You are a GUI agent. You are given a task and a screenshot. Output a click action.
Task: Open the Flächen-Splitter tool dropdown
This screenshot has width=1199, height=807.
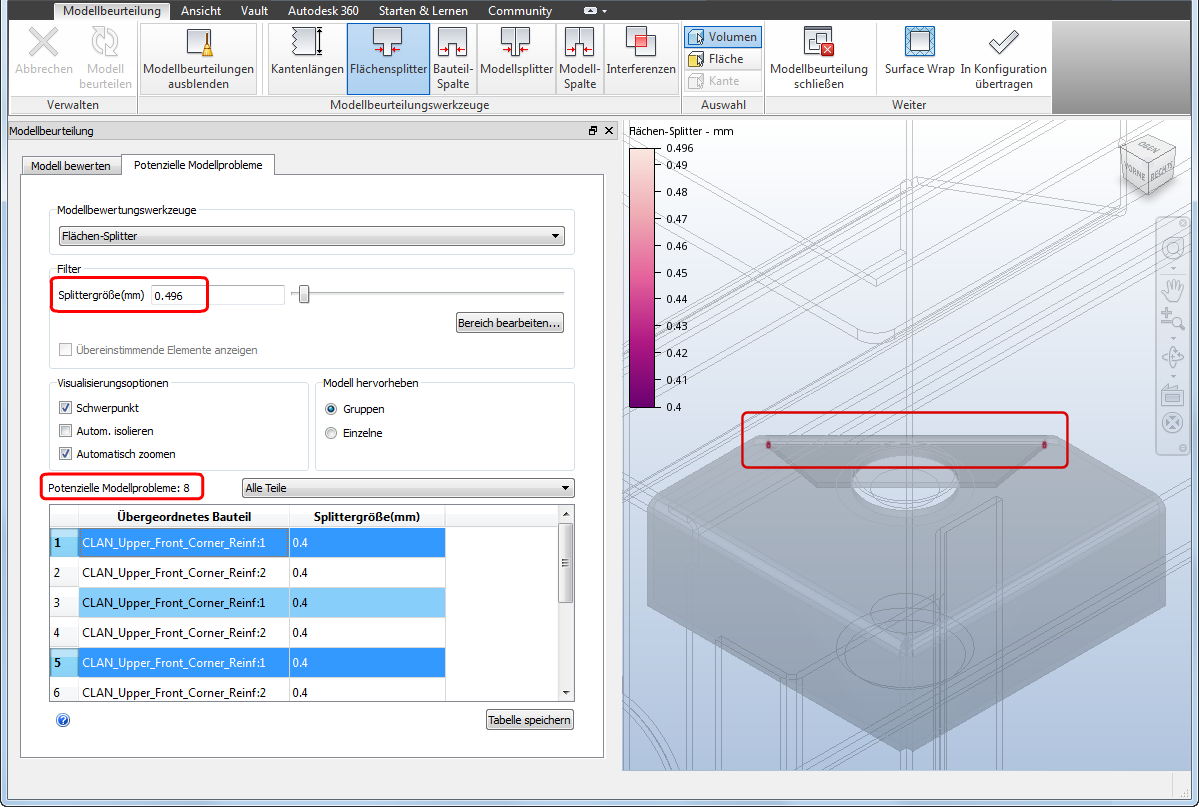click(311, 236)
